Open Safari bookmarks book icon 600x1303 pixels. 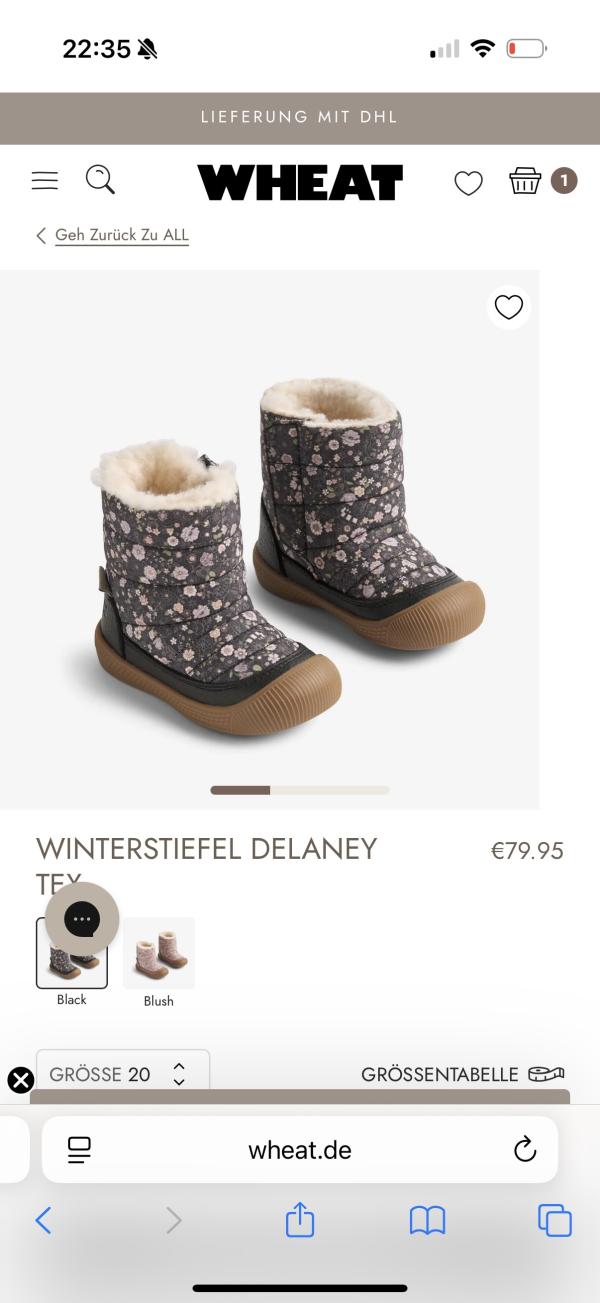427,1220
